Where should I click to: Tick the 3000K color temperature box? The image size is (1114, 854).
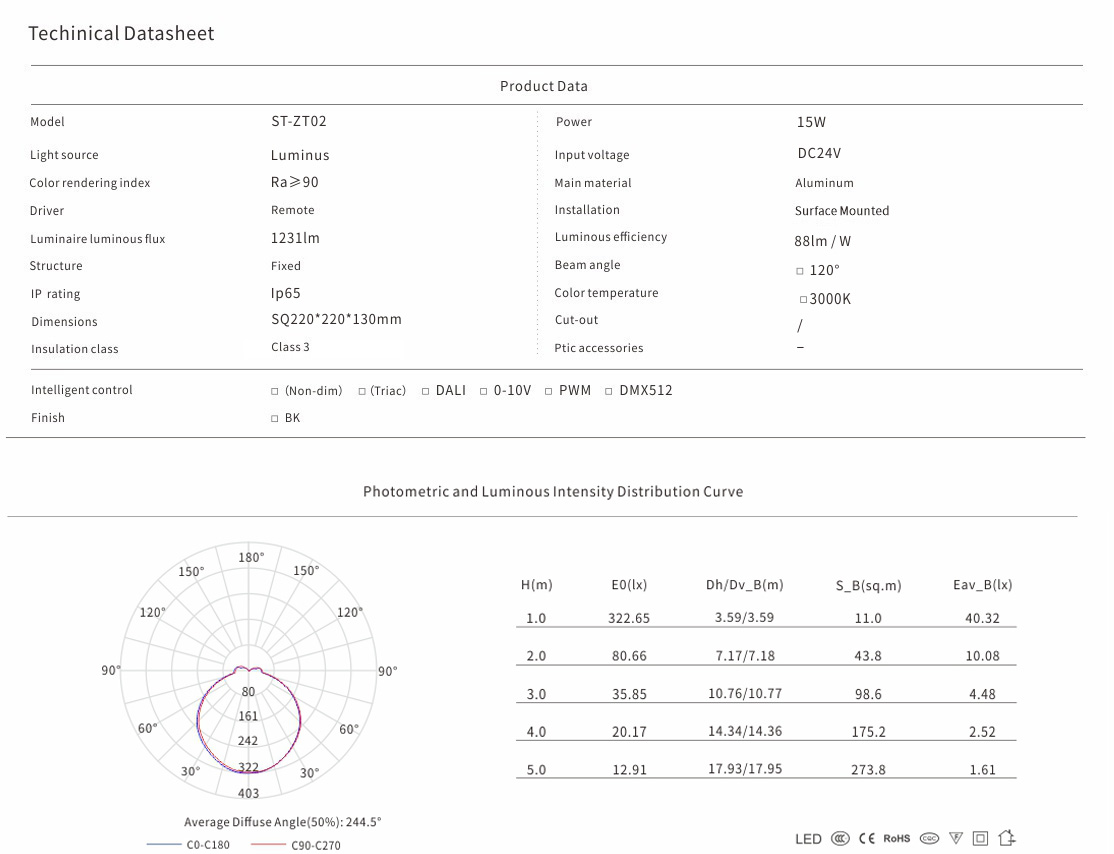click(x=803, y=300)
